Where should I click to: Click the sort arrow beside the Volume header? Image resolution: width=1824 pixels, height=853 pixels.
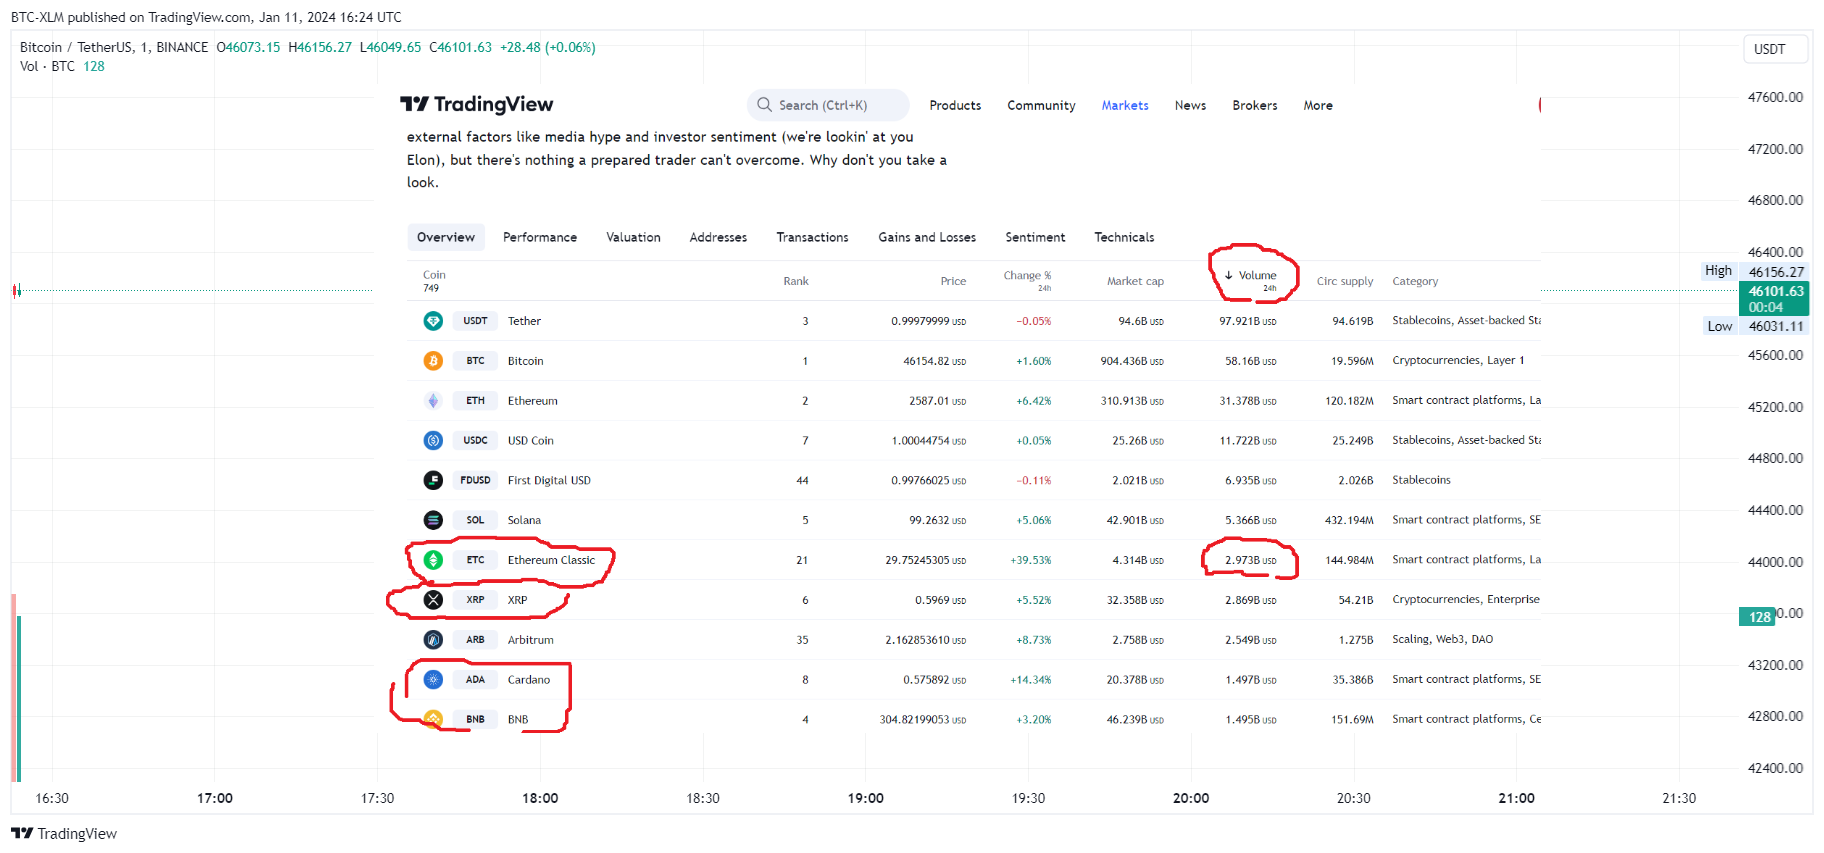click(x=1229, y=275)
